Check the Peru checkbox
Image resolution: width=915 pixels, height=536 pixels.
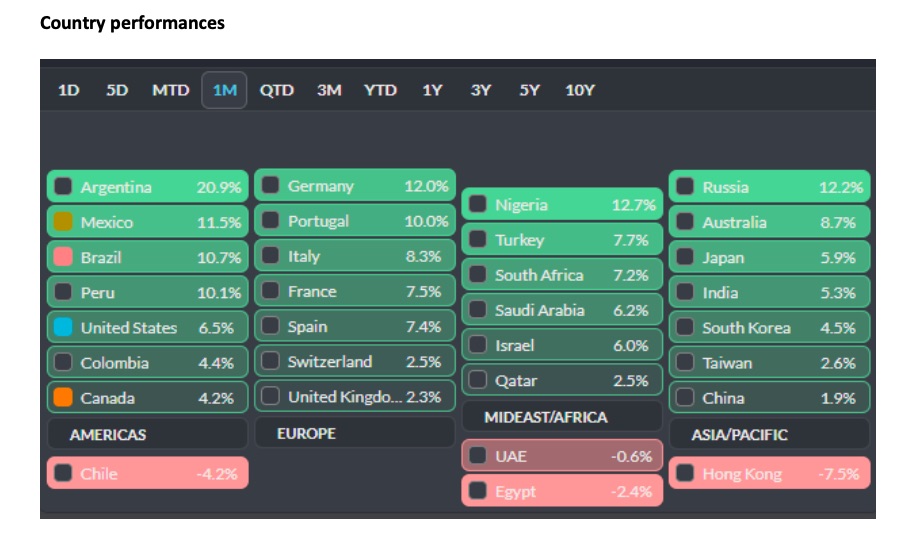click(63, 292)
